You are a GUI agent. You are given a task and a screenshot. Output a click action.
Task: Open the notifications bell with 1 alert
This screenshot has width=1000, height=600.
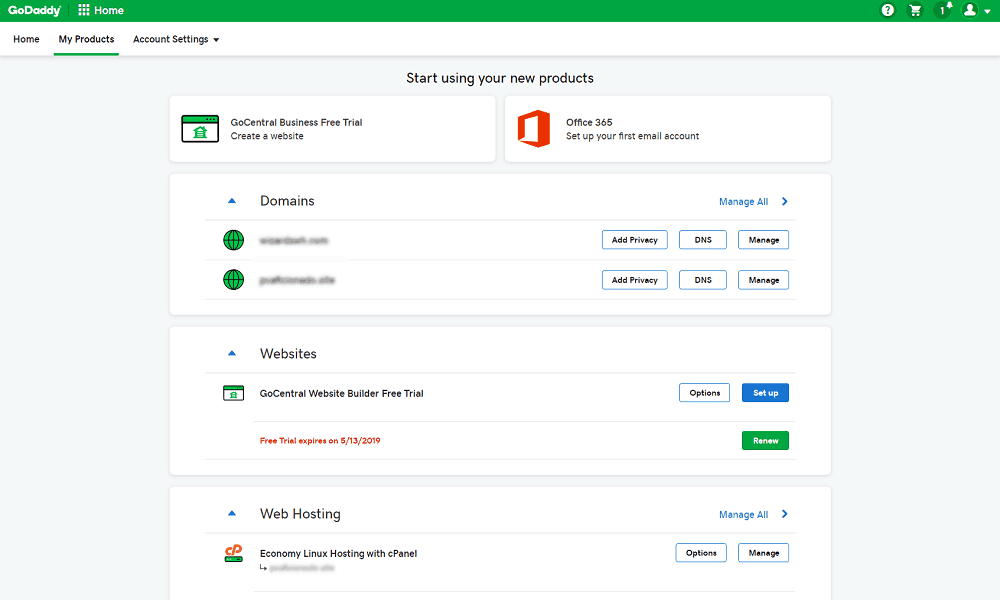pyautogui.click(x=943, y=10)
